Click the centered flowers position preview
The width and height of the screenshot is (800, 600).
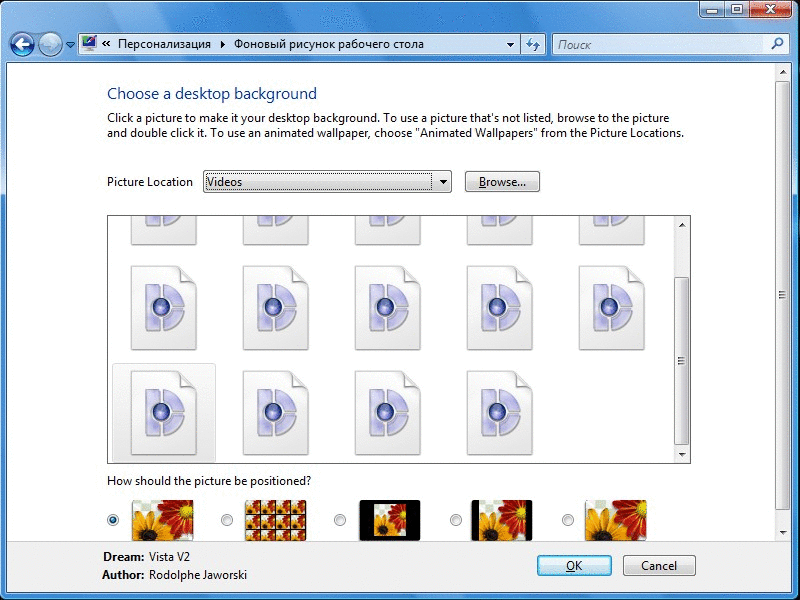pos(390,520)
